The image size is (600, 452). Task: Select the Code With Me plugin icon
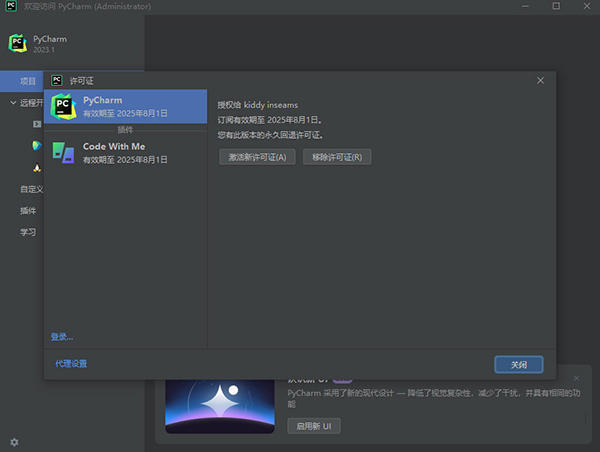(63, 152)
